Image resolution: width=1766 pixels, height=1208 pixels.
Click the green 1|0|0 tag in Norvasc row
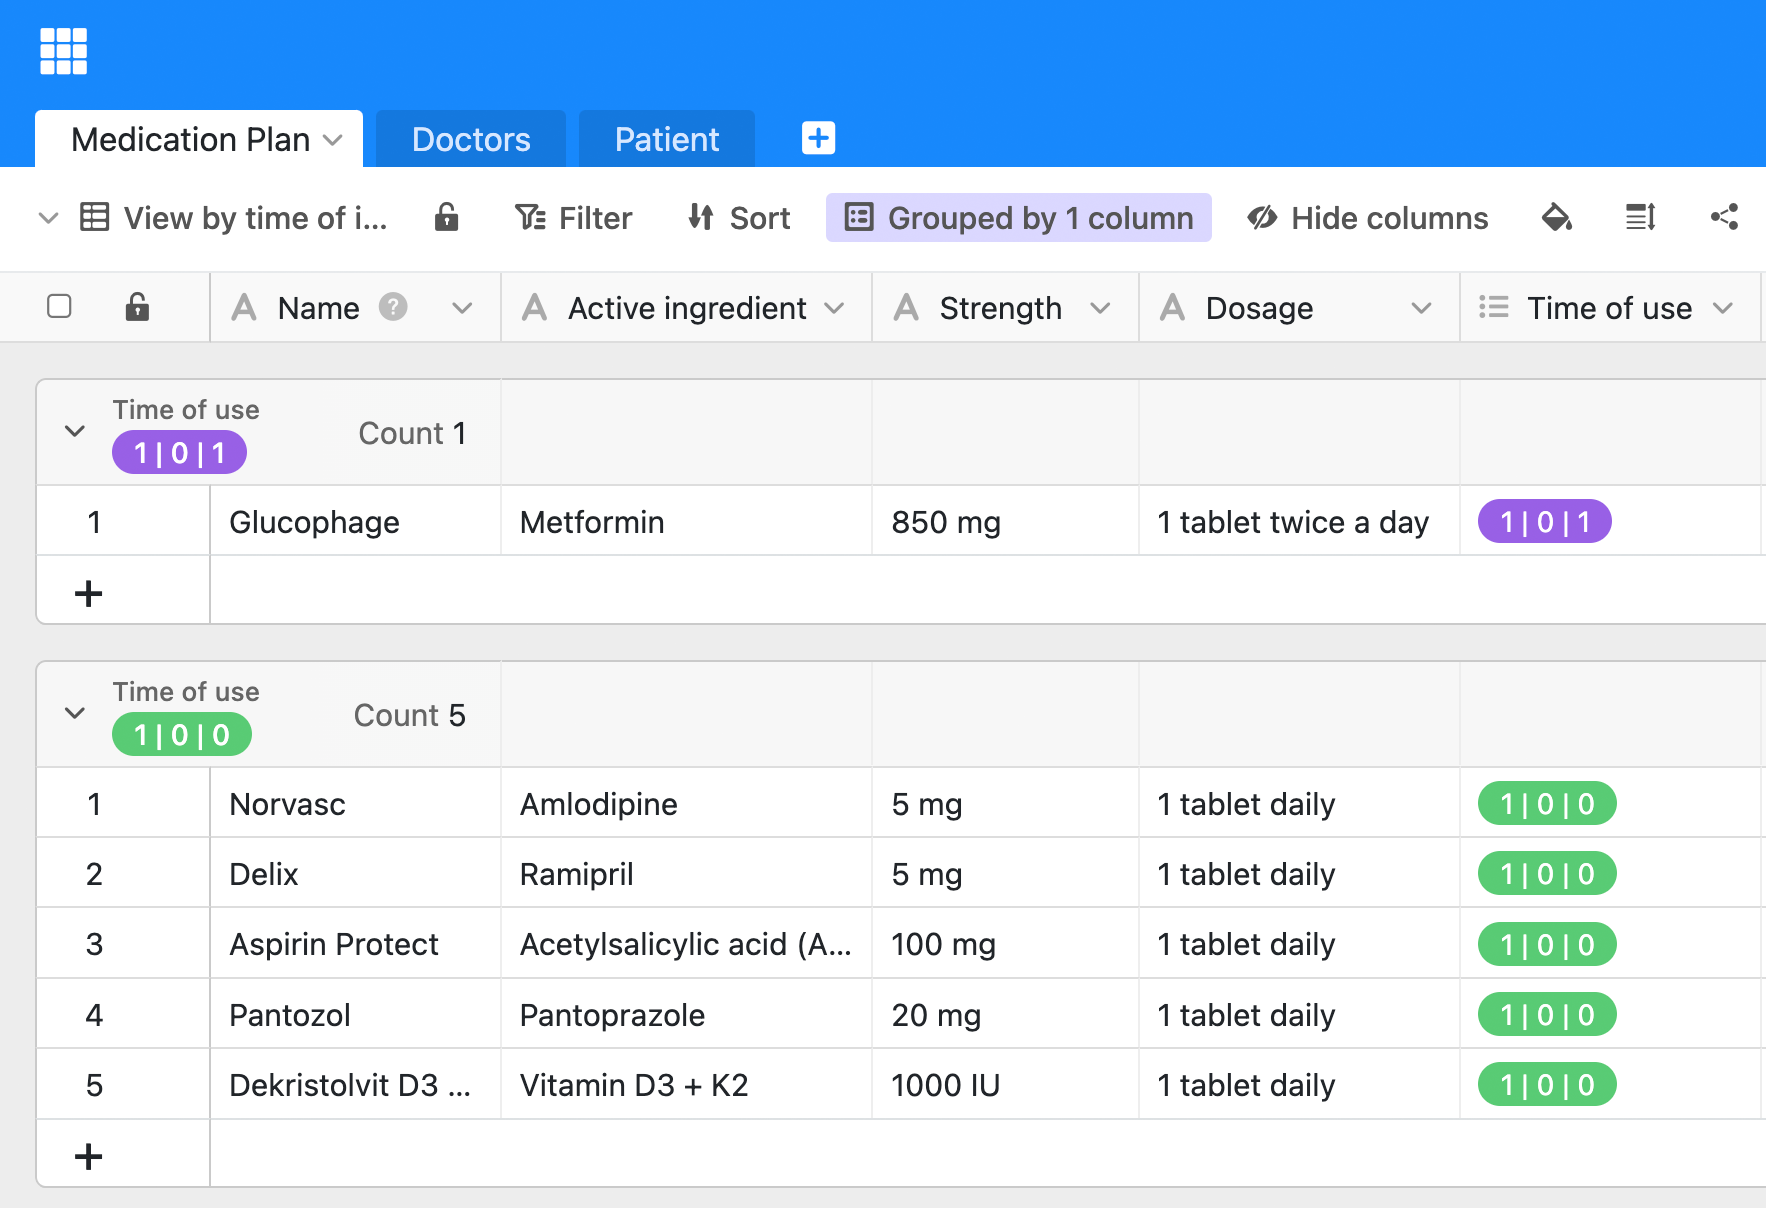tap(1547, 803)
